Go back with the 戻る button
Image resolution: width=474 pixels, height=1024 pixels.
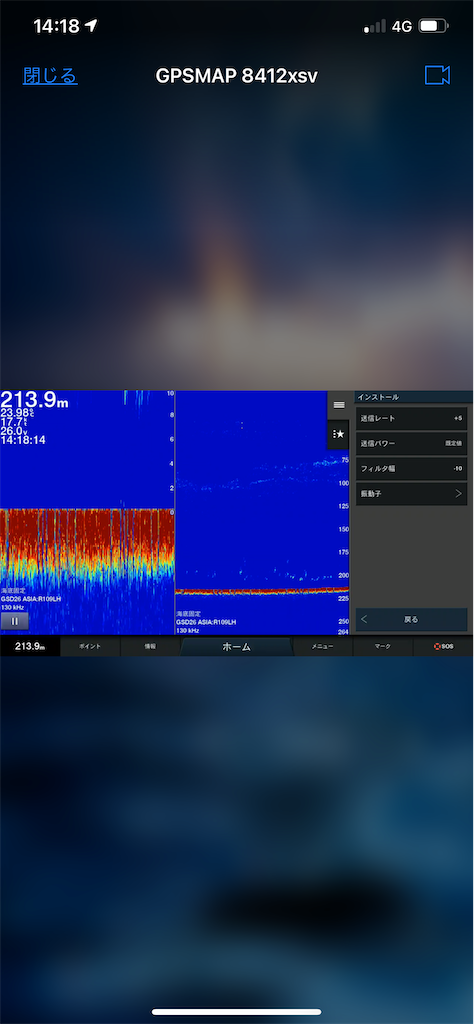pos(411,619)
